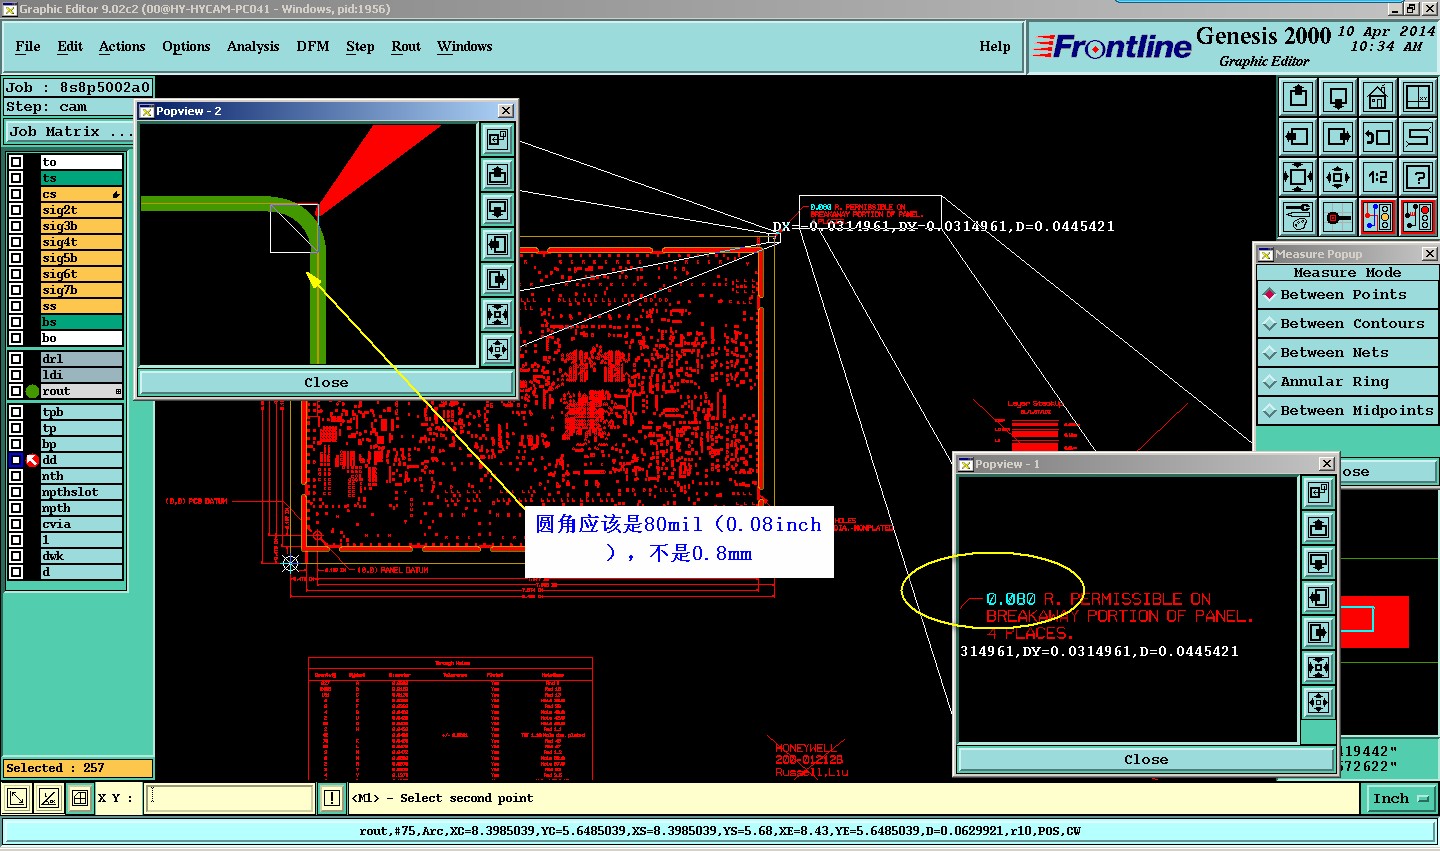The width and height of the screenshot is (1440, 851).
Task: Toggle checkbox for layer 'dd'
Action: click(16, 460)
